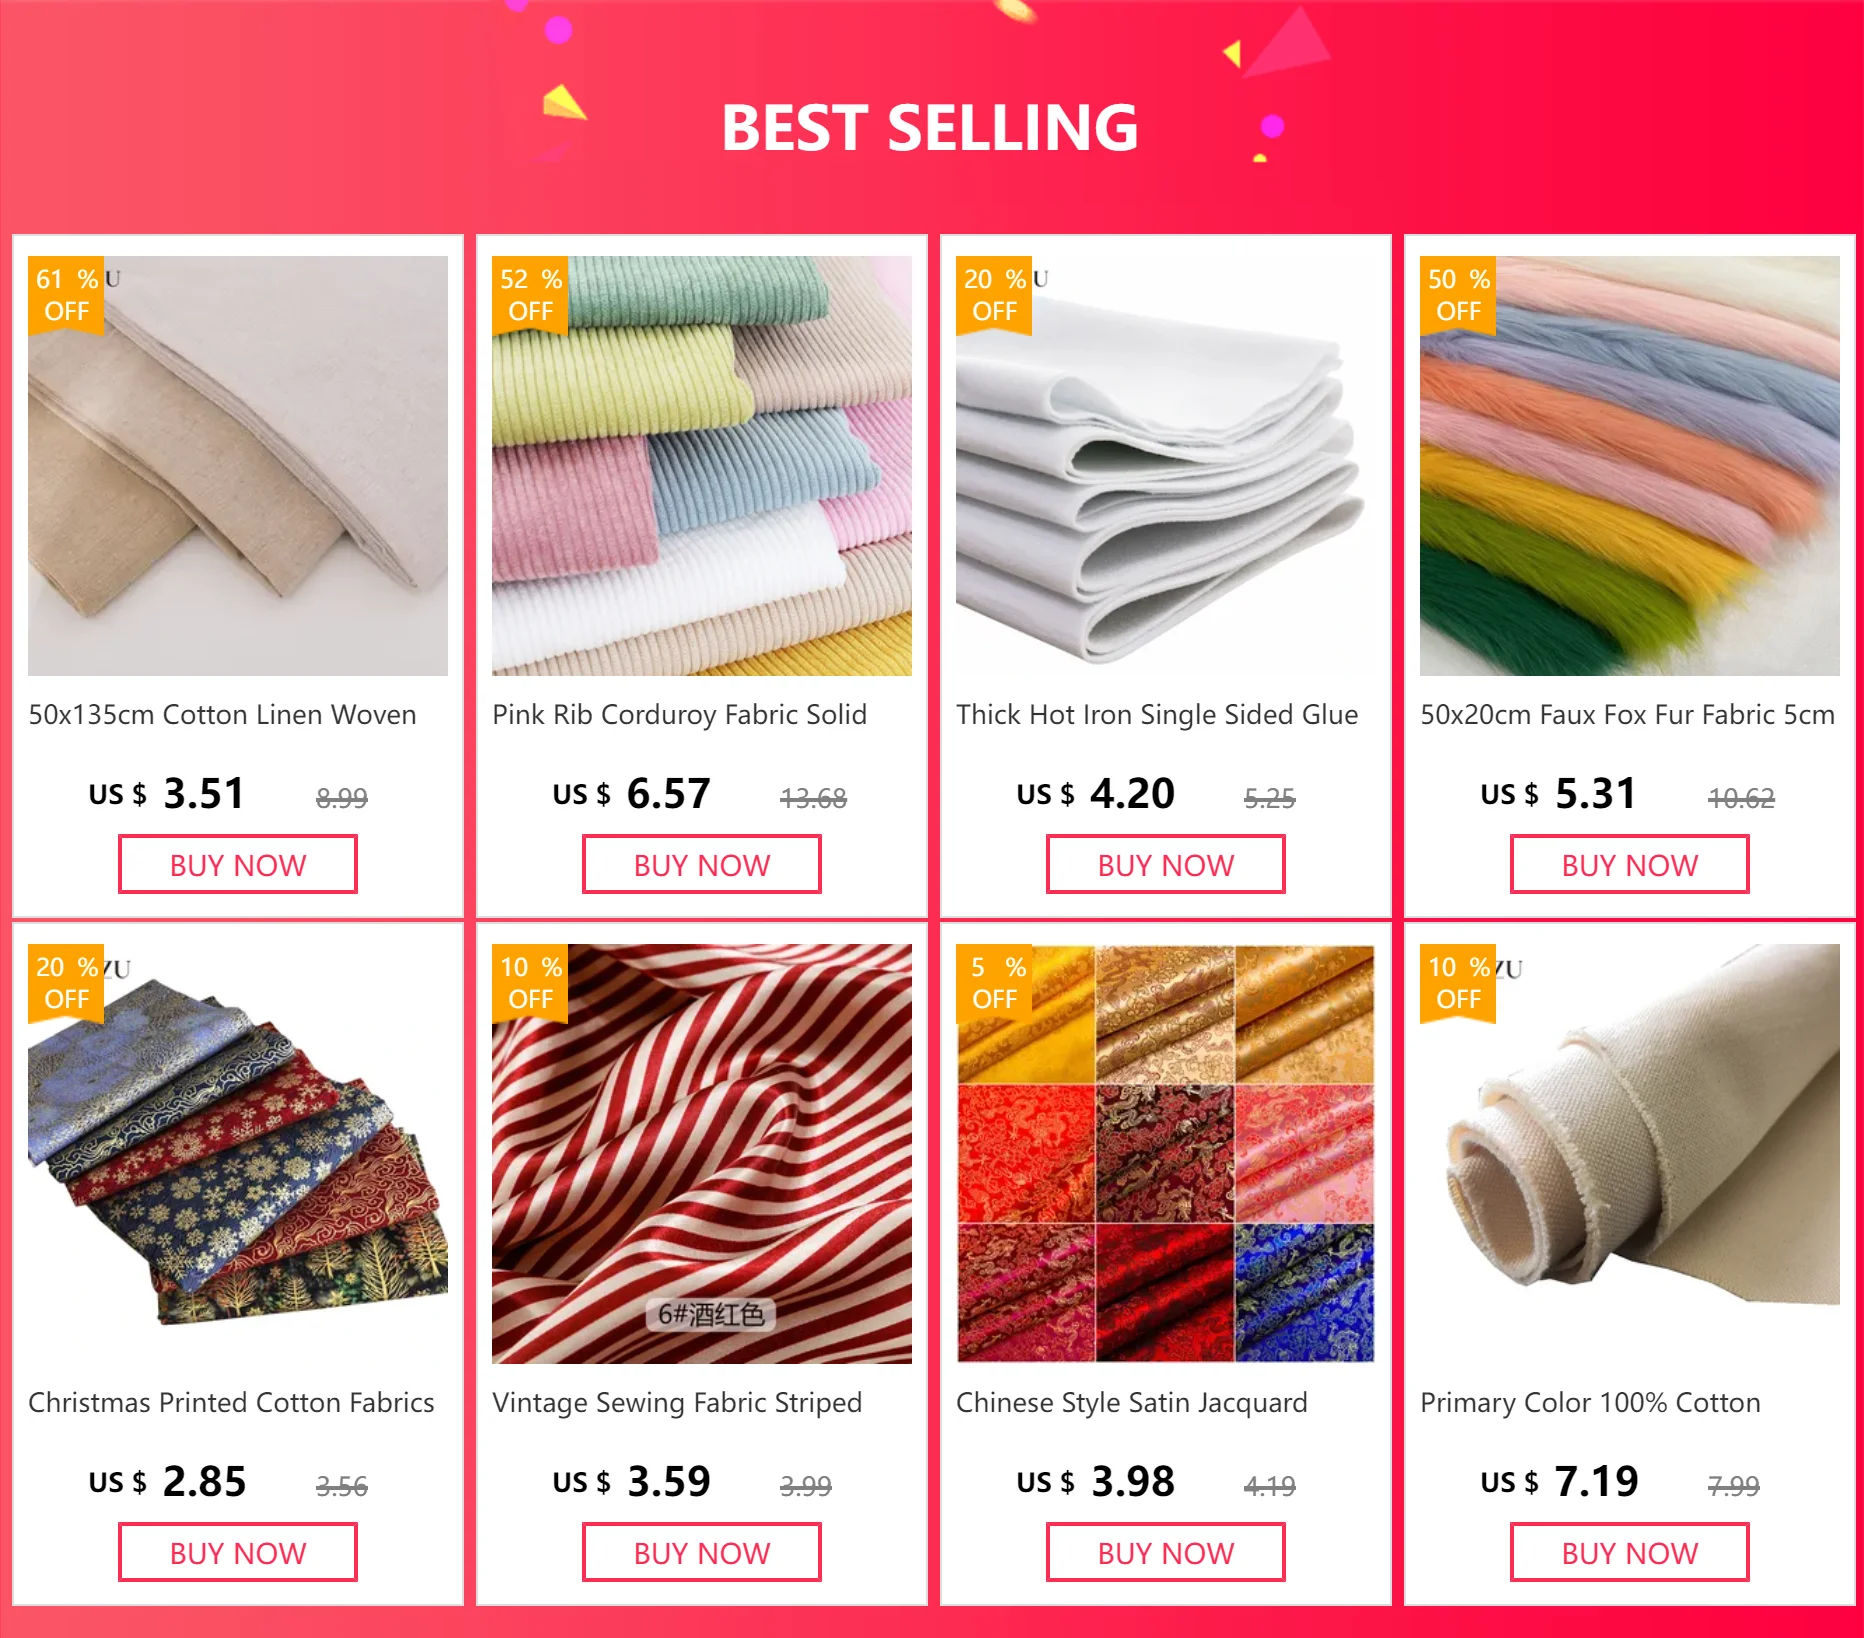Open the rolled cotton canvas image
This screenshot has width=1864, height=1638.
coord(1630,1154)
